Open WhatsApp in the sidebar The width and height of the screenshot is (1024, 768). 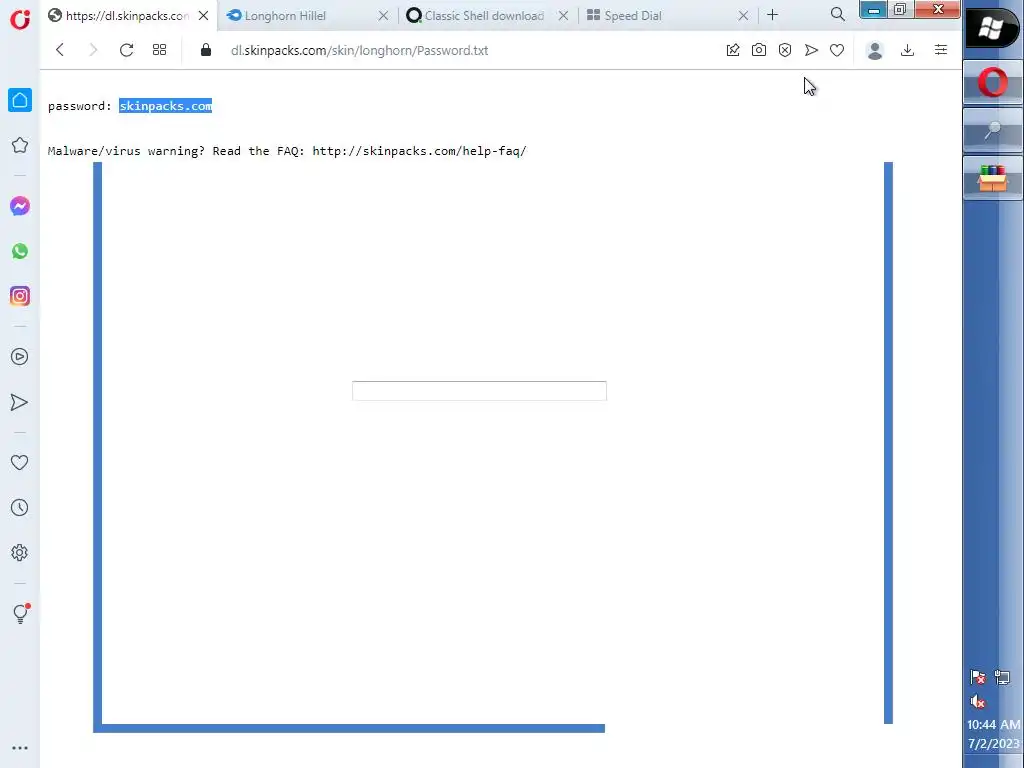click(x=20, y=251)
